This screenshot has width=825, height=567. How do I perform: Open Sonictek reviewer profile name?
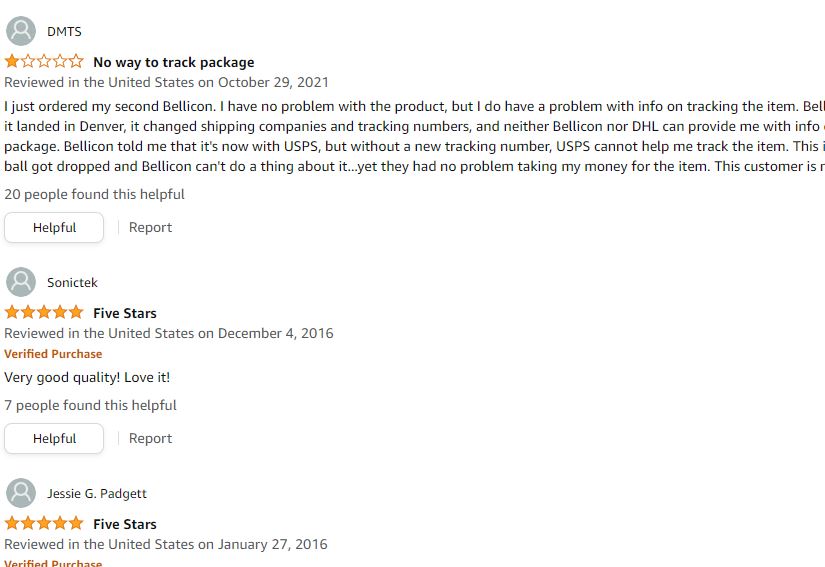(72, 283)
